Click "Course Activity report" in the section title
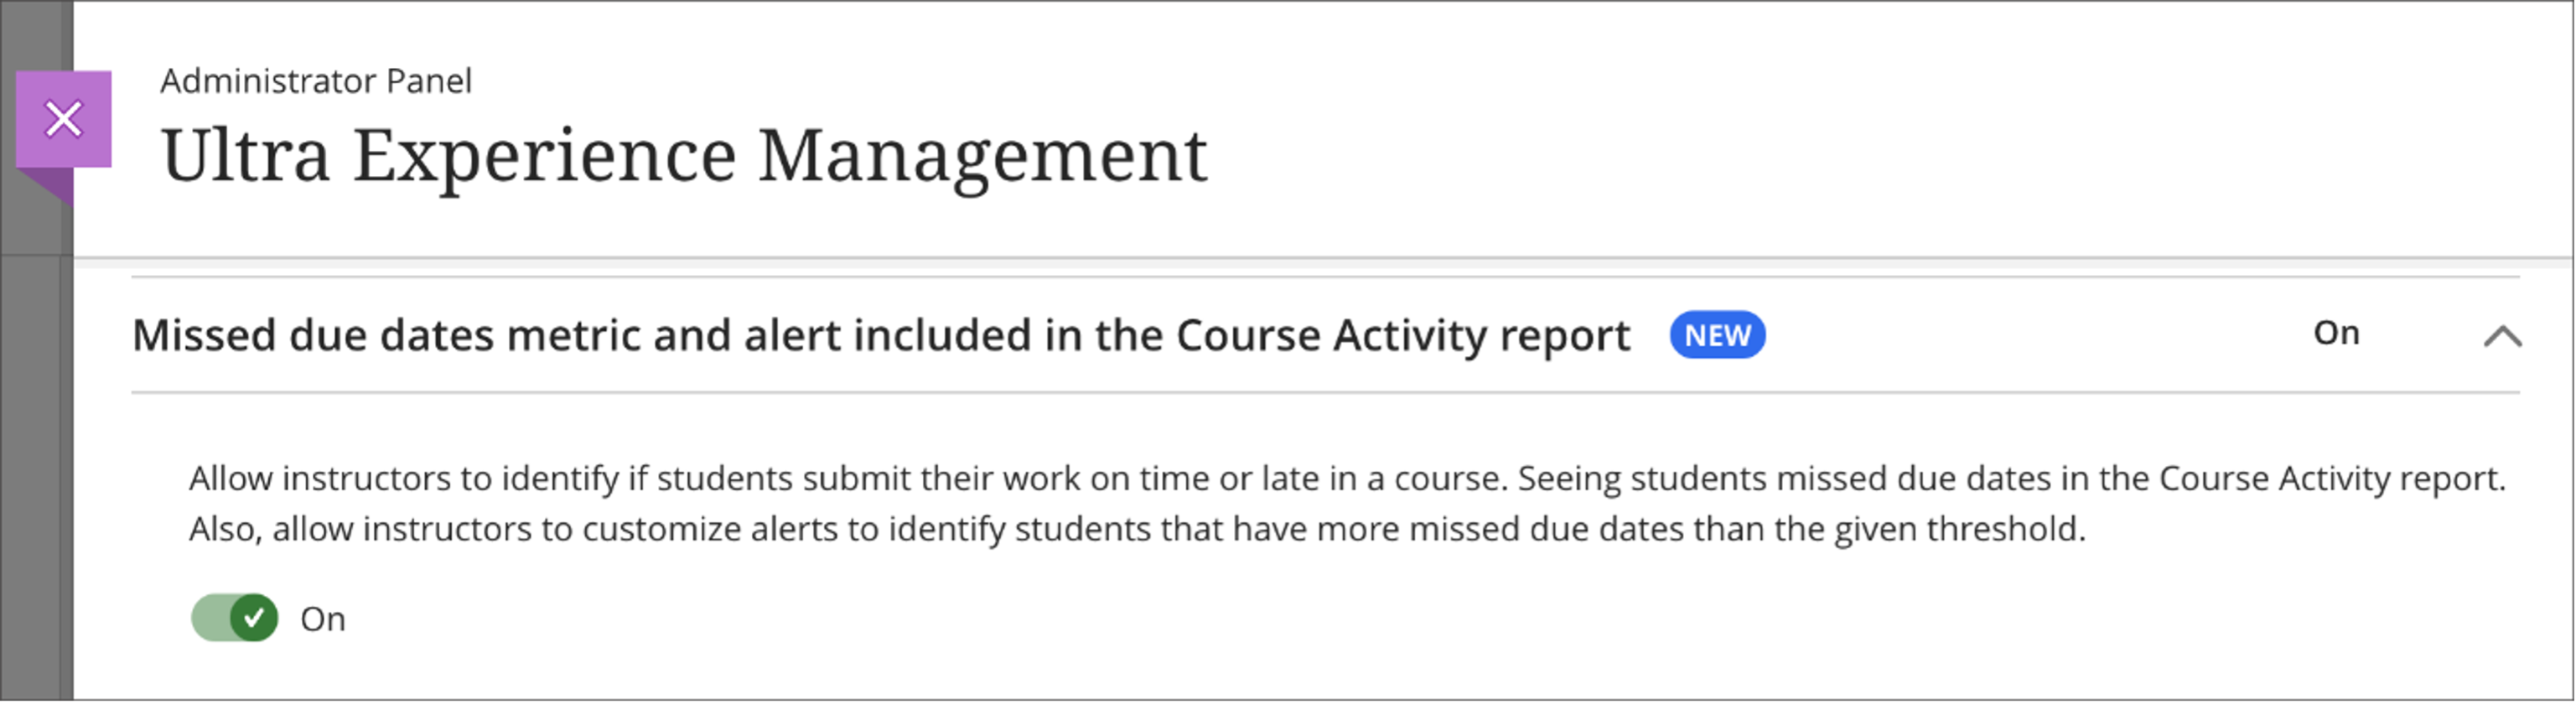Viewport: 2576px width, 704px height. [1402, 336]
